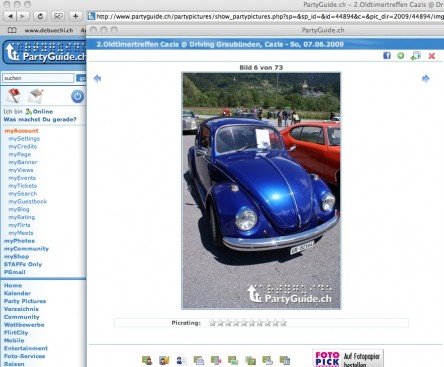Open the envelope mail icon in sidebar
The width and height of the screenshot is (444, 367).
(36, 96)
